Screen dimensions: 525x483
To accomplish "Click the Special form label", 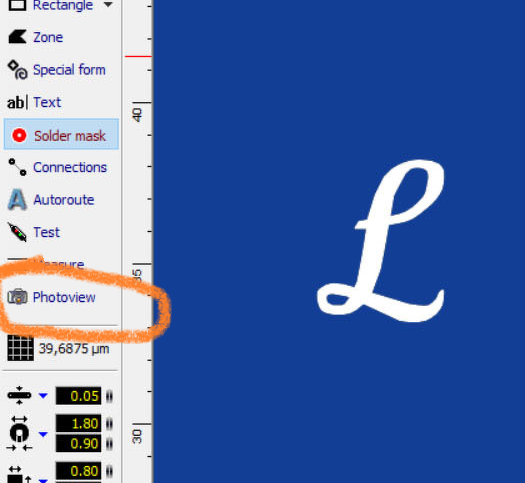I will [x=69, y=70].
